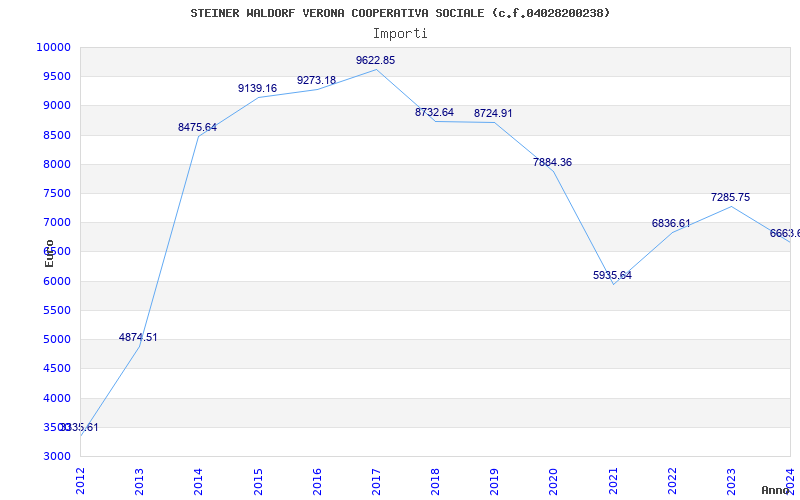The width and height of the screenshot is (800, 500).
Task: Click the 7500 y-axis label
Action: (x=56, y=193)
